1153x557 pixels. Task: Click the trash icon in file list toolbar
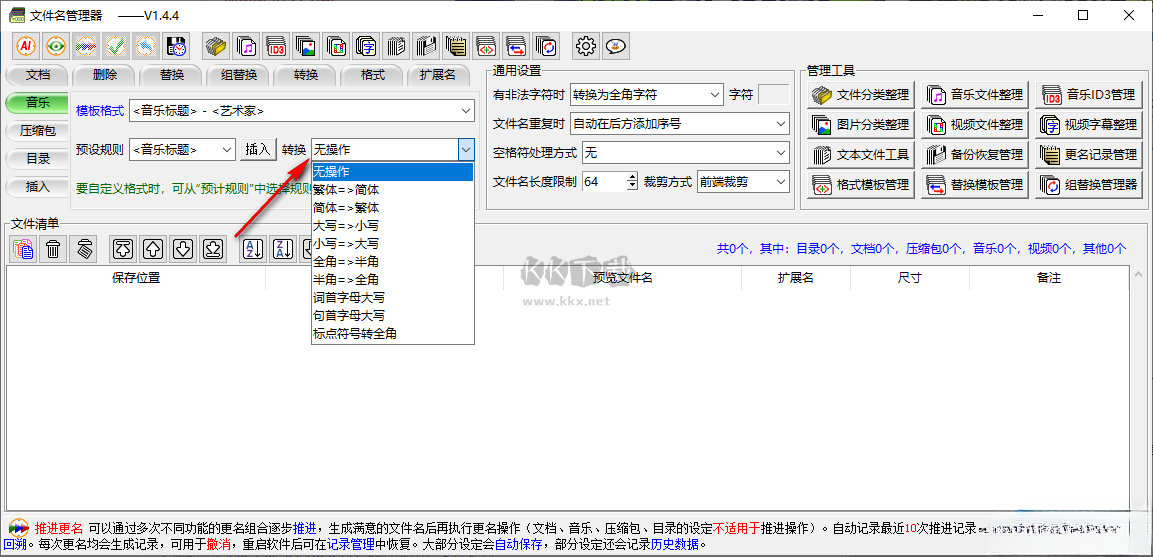(x=54, y=249)
